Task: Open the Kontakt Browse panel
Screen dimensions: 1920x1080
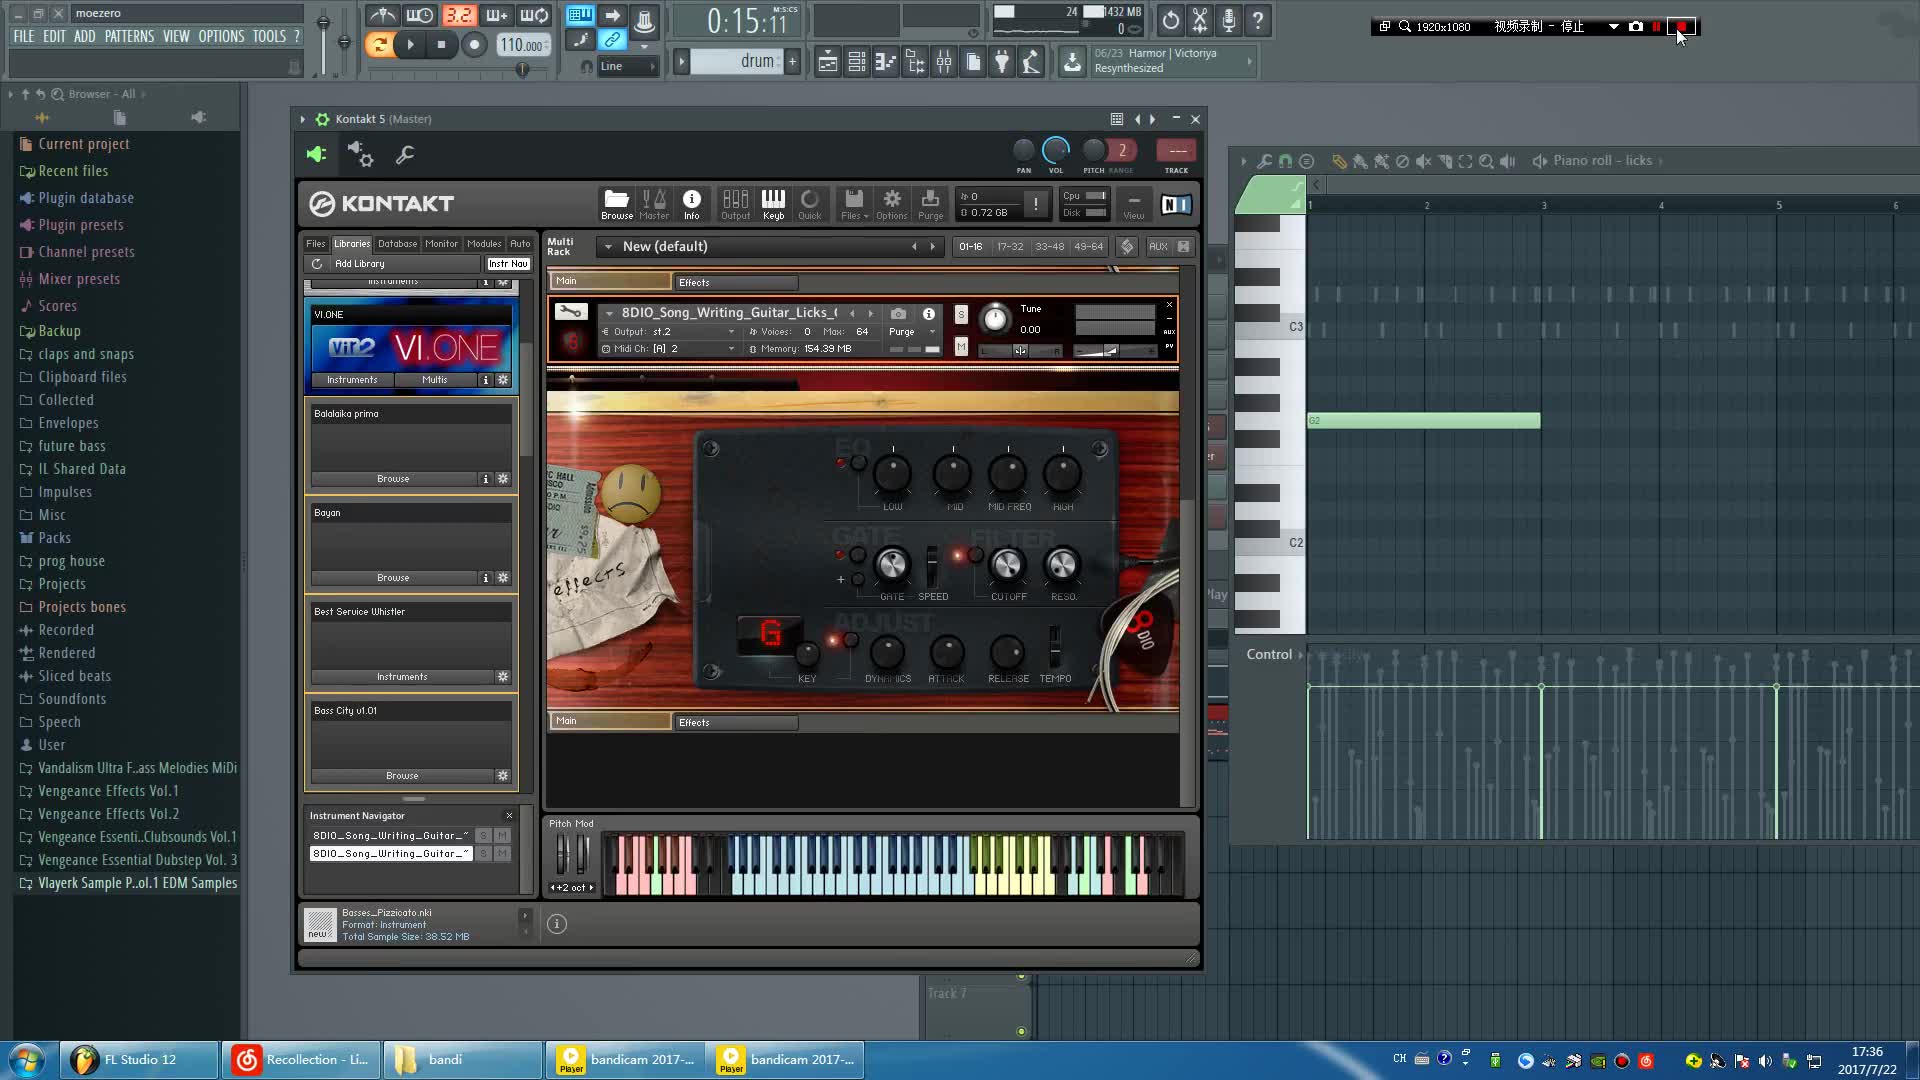Action: [x=616, y=204]
